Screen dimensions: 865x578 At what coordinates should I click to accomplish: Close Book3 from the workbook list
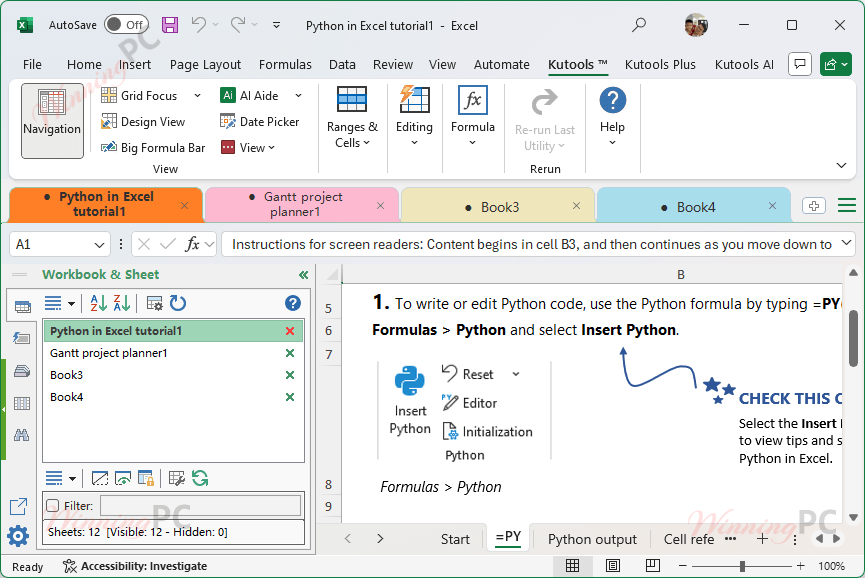(x=290, y=375)
